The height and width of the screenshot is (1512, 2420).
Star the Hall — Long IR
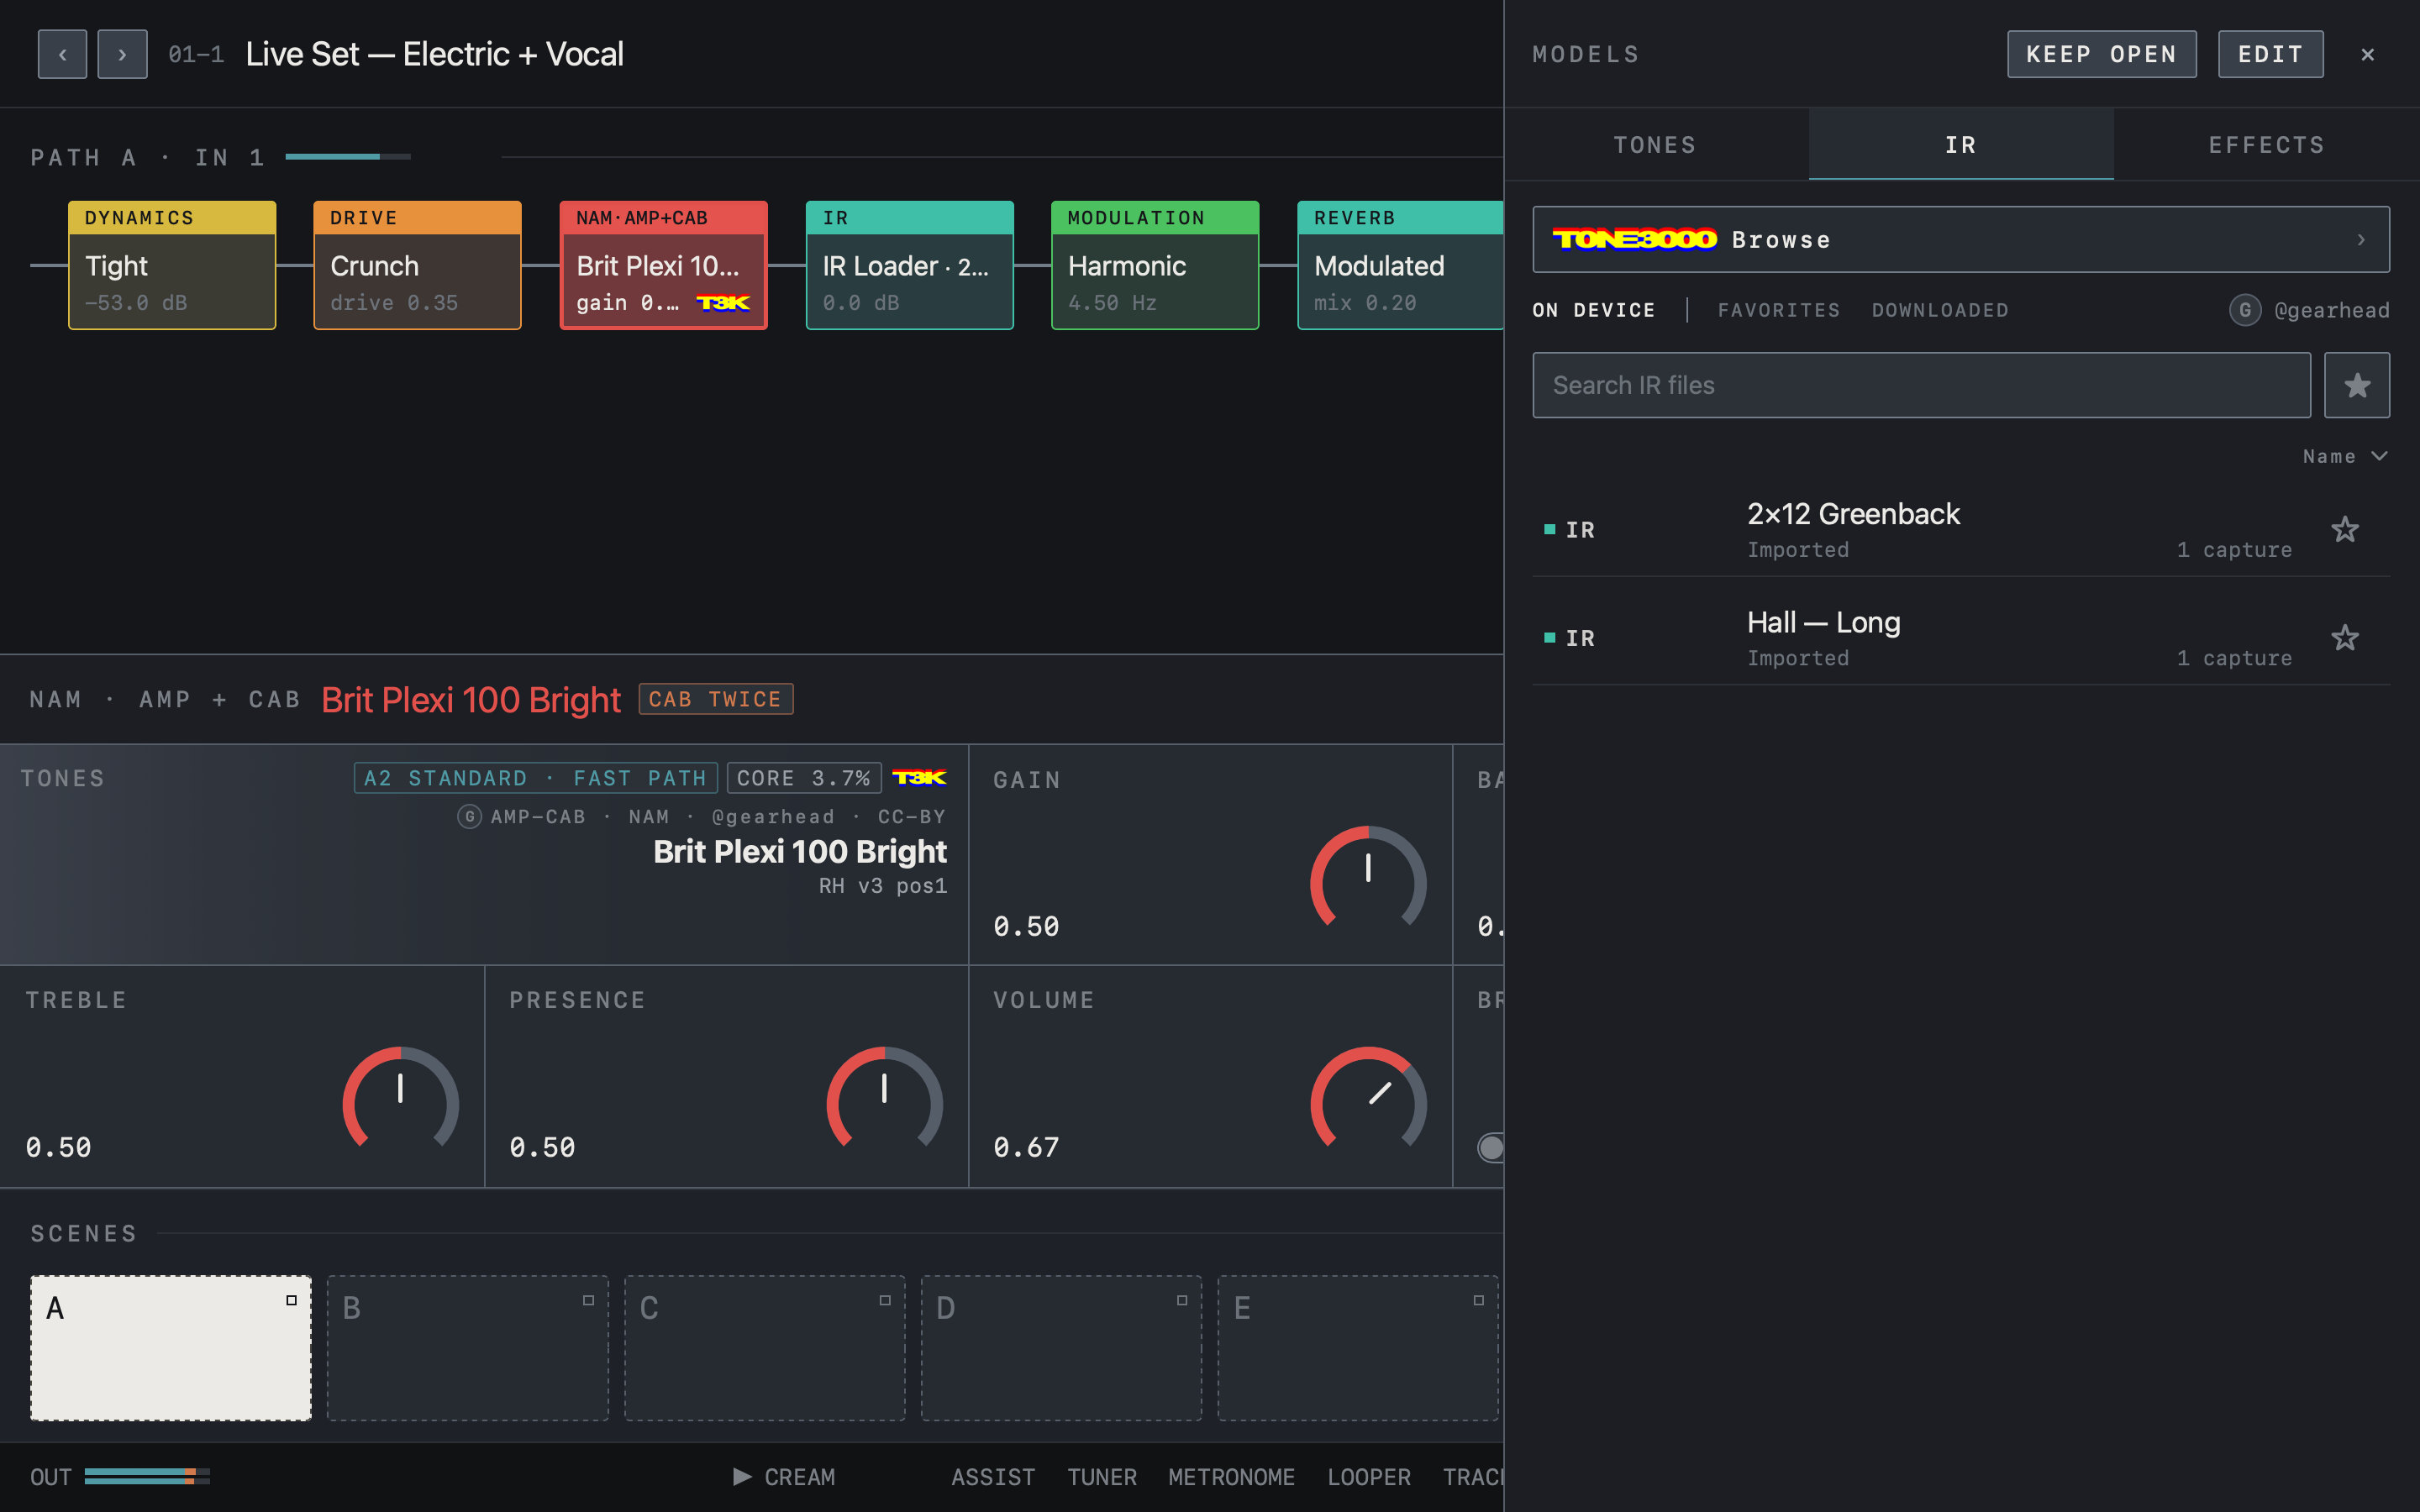coord(2345,638)
